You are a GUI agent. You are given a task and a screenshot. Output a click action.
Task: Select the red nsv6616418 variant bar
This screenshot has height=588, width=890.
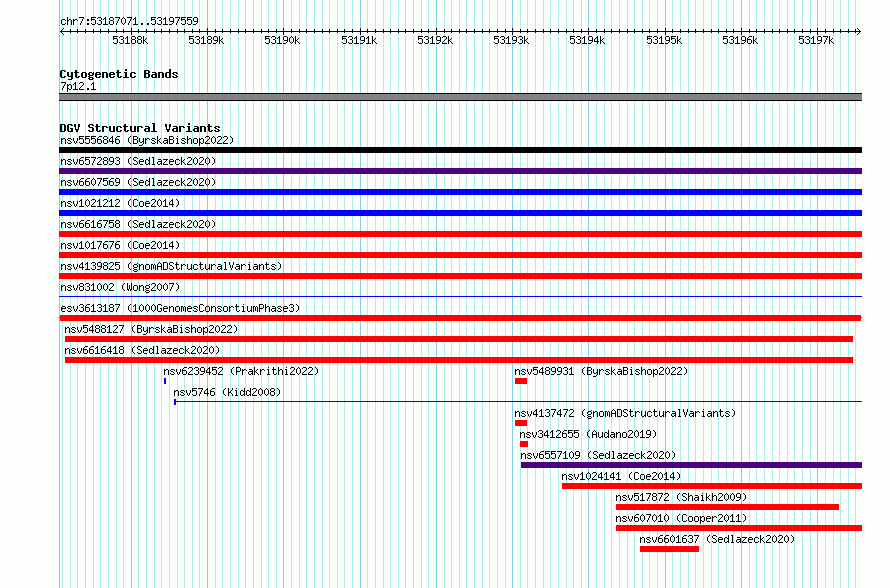tap(459, 360)
